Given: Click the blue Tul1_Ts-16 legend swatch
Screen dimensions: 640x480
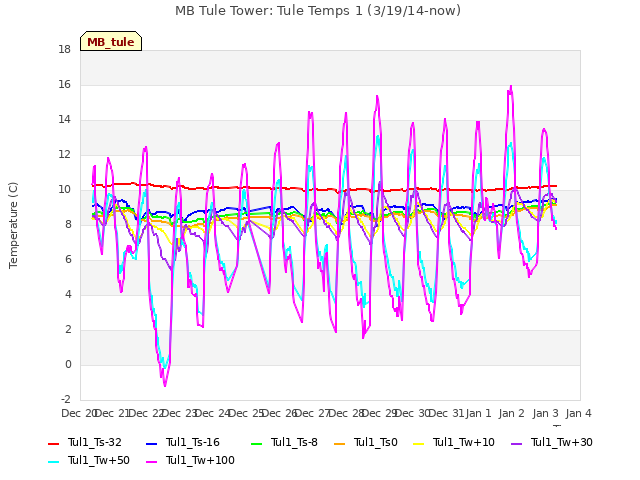Looking at the screenshot, I should [x=151, y=443].
